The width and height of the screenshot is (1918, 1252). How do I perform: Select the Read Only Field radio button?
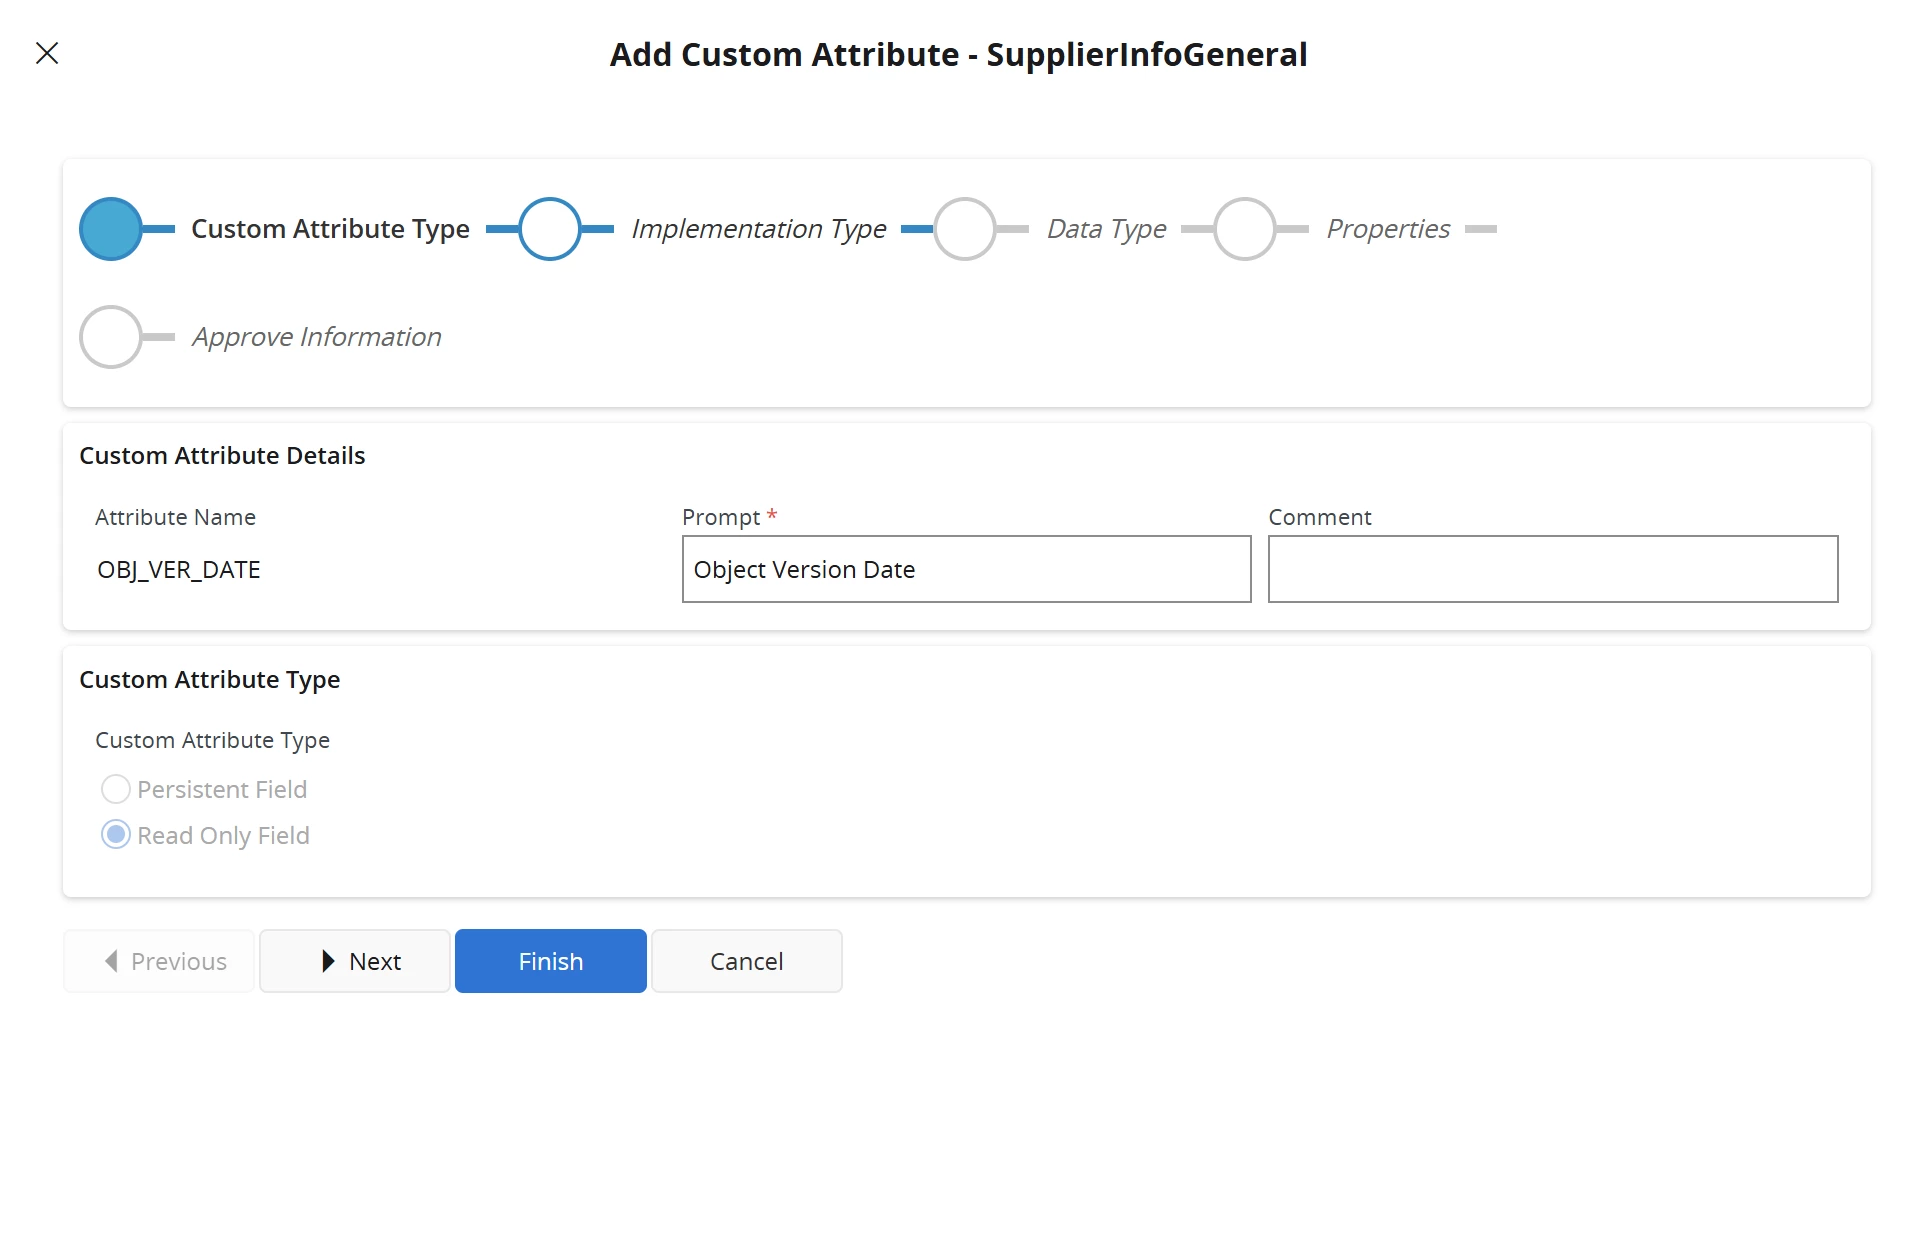pos(116,835)
